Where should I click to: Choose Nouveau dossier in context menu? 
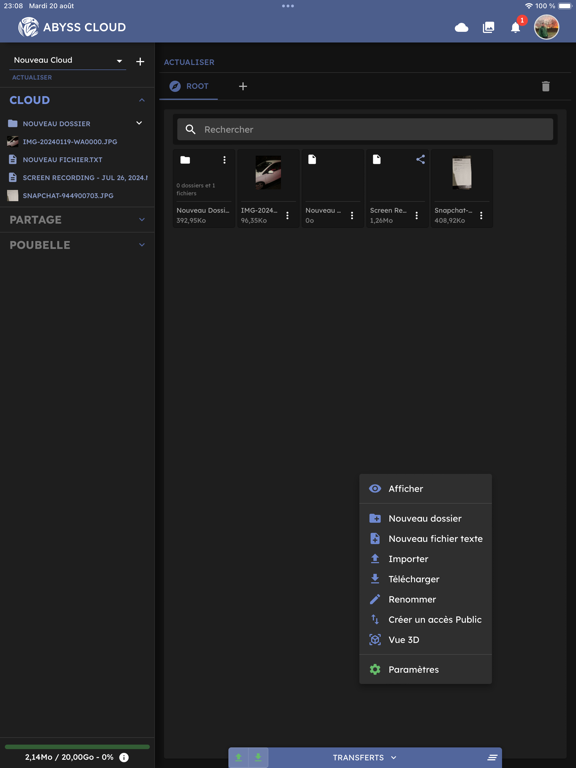pyautogui.click(x=426, y=518)
